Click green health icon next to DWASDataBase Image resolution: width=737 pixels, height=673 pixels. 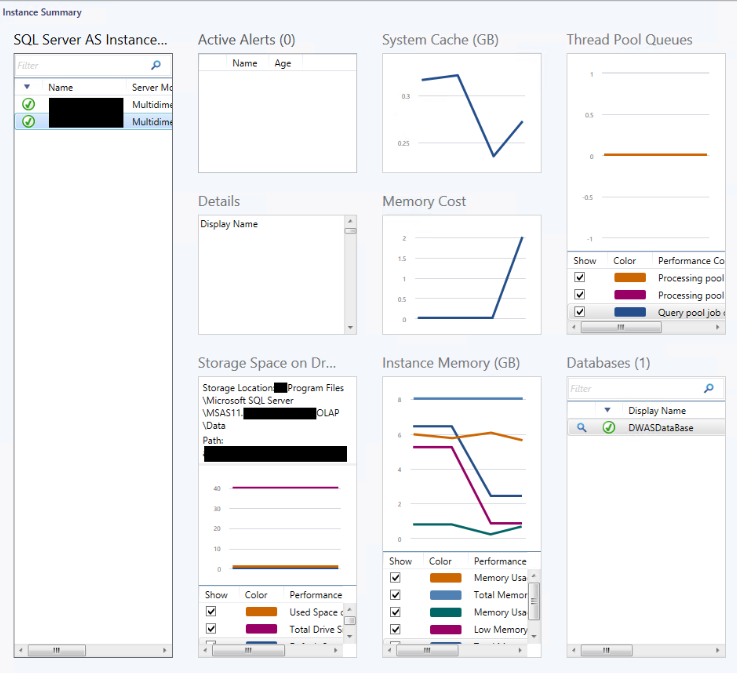608,428
